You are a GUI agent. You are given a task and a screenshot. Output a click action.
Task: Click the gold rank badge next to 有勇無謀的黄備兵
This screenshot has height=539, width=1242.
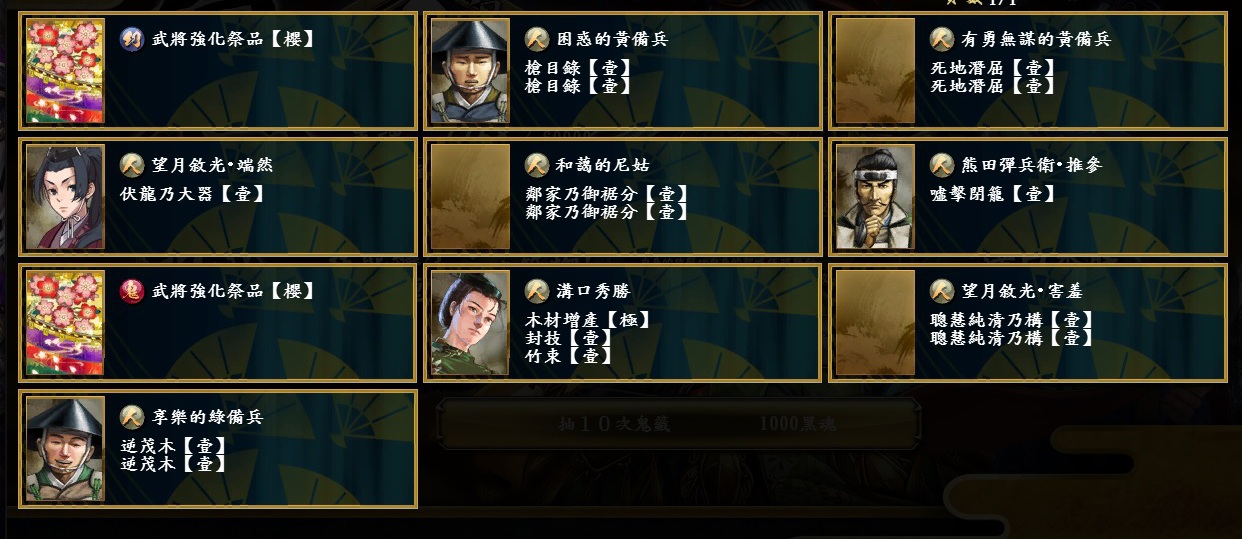pyautogui.click(x=942, y=39)
